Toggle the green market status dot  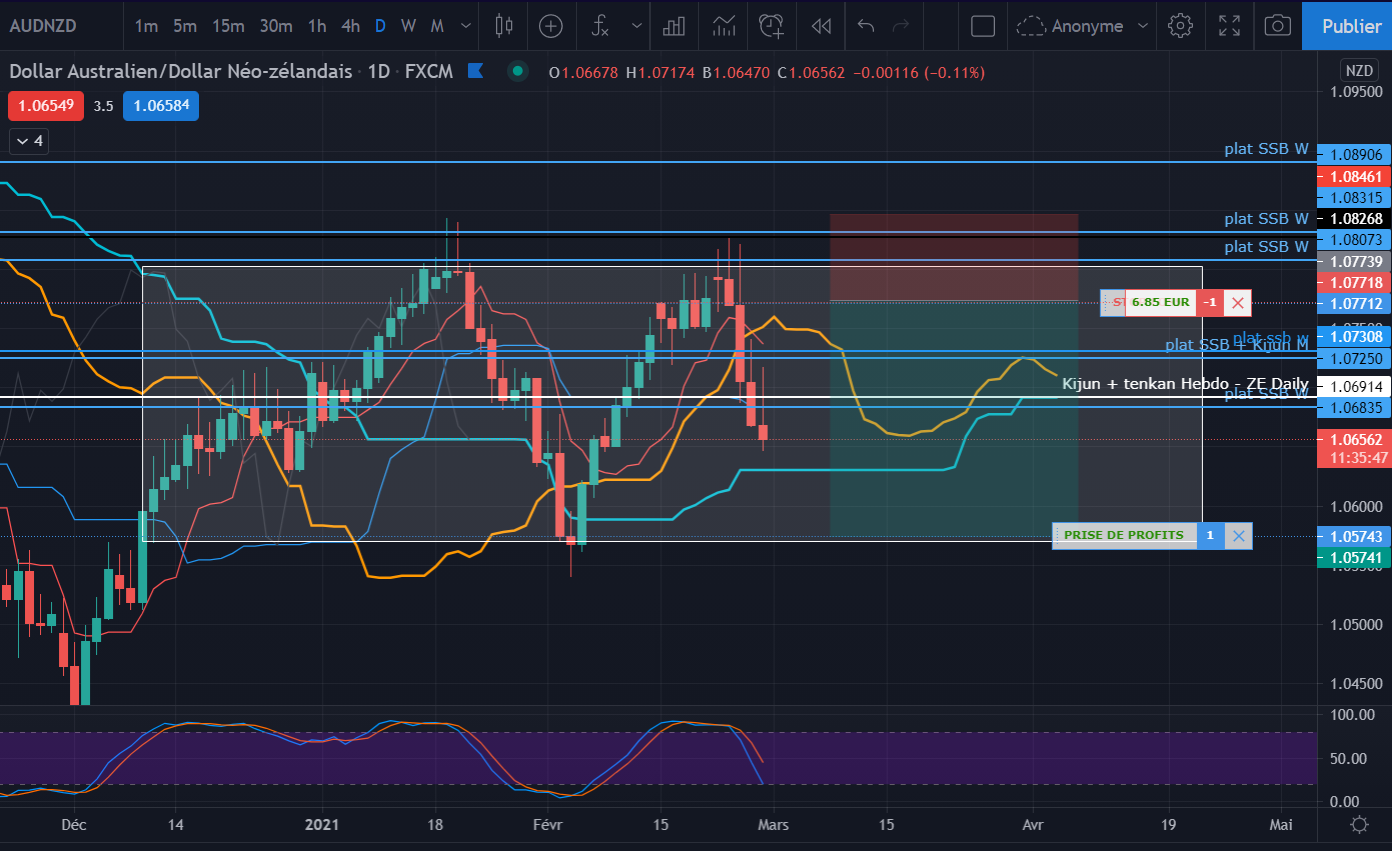coord(517,71)
